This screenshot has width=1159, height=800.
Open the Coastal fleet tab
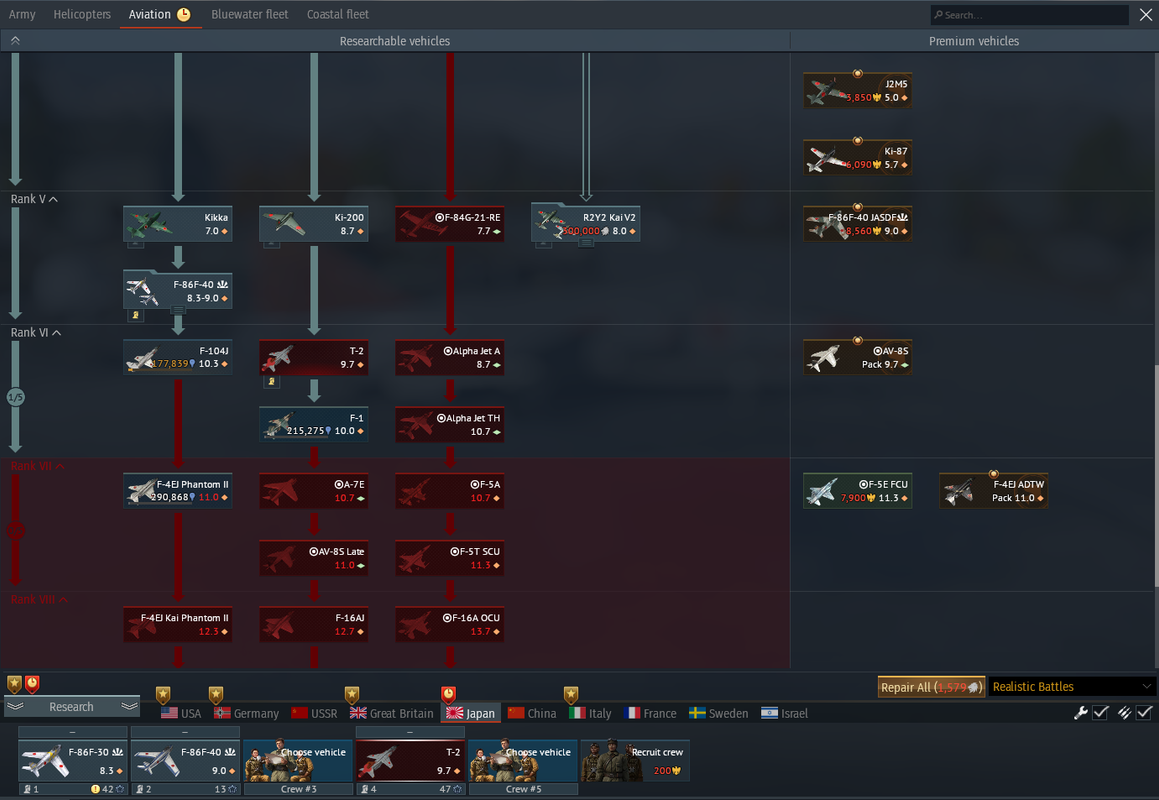pos(338,14)
